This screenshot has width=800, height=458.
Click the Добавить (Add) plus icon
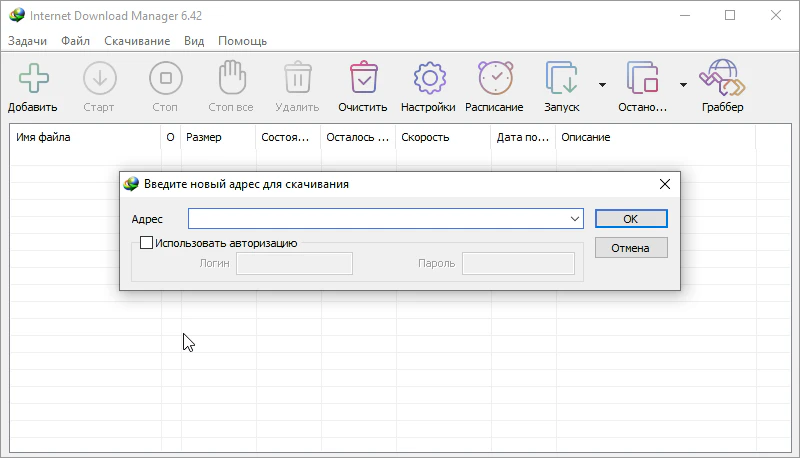(x=32, y=79)
